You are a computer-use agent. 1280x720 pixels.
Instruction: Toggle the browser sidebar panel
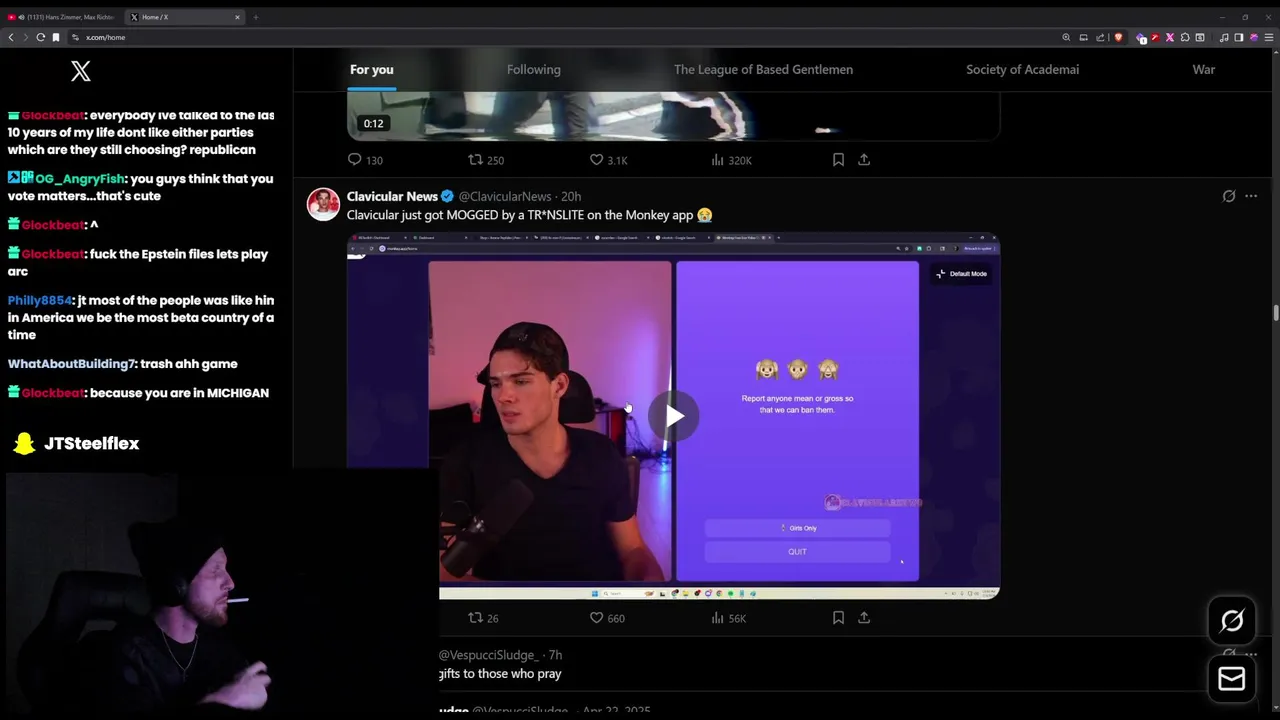[1239, 37]
